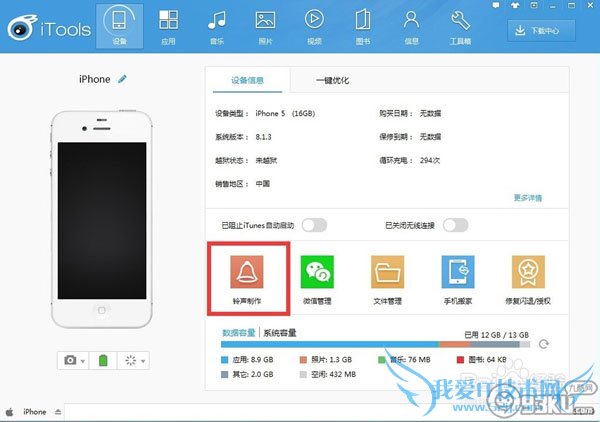Screen dimensions: 600x422
Task: Click the blue 应用 8.9 GB swatch
Action: tap(225, 360)
